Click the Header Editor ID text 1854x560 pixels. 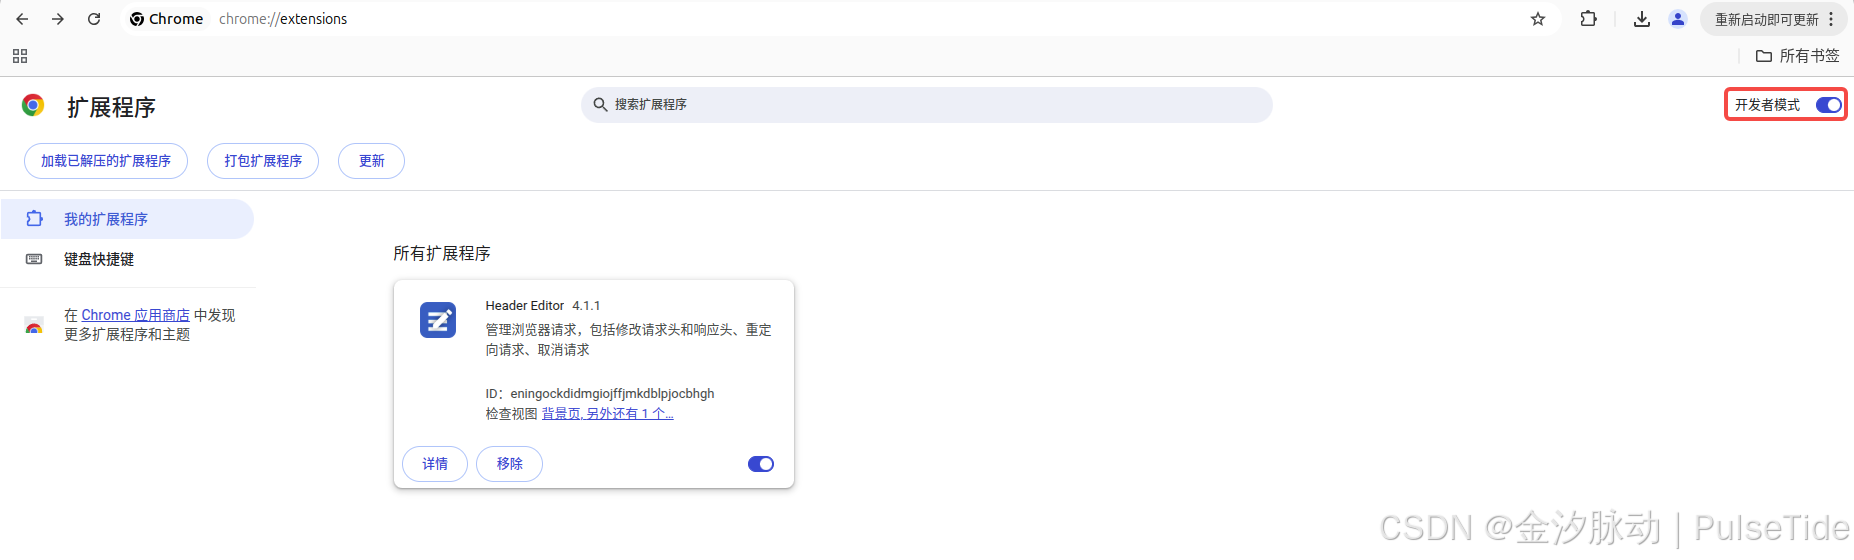coord(600,394)
